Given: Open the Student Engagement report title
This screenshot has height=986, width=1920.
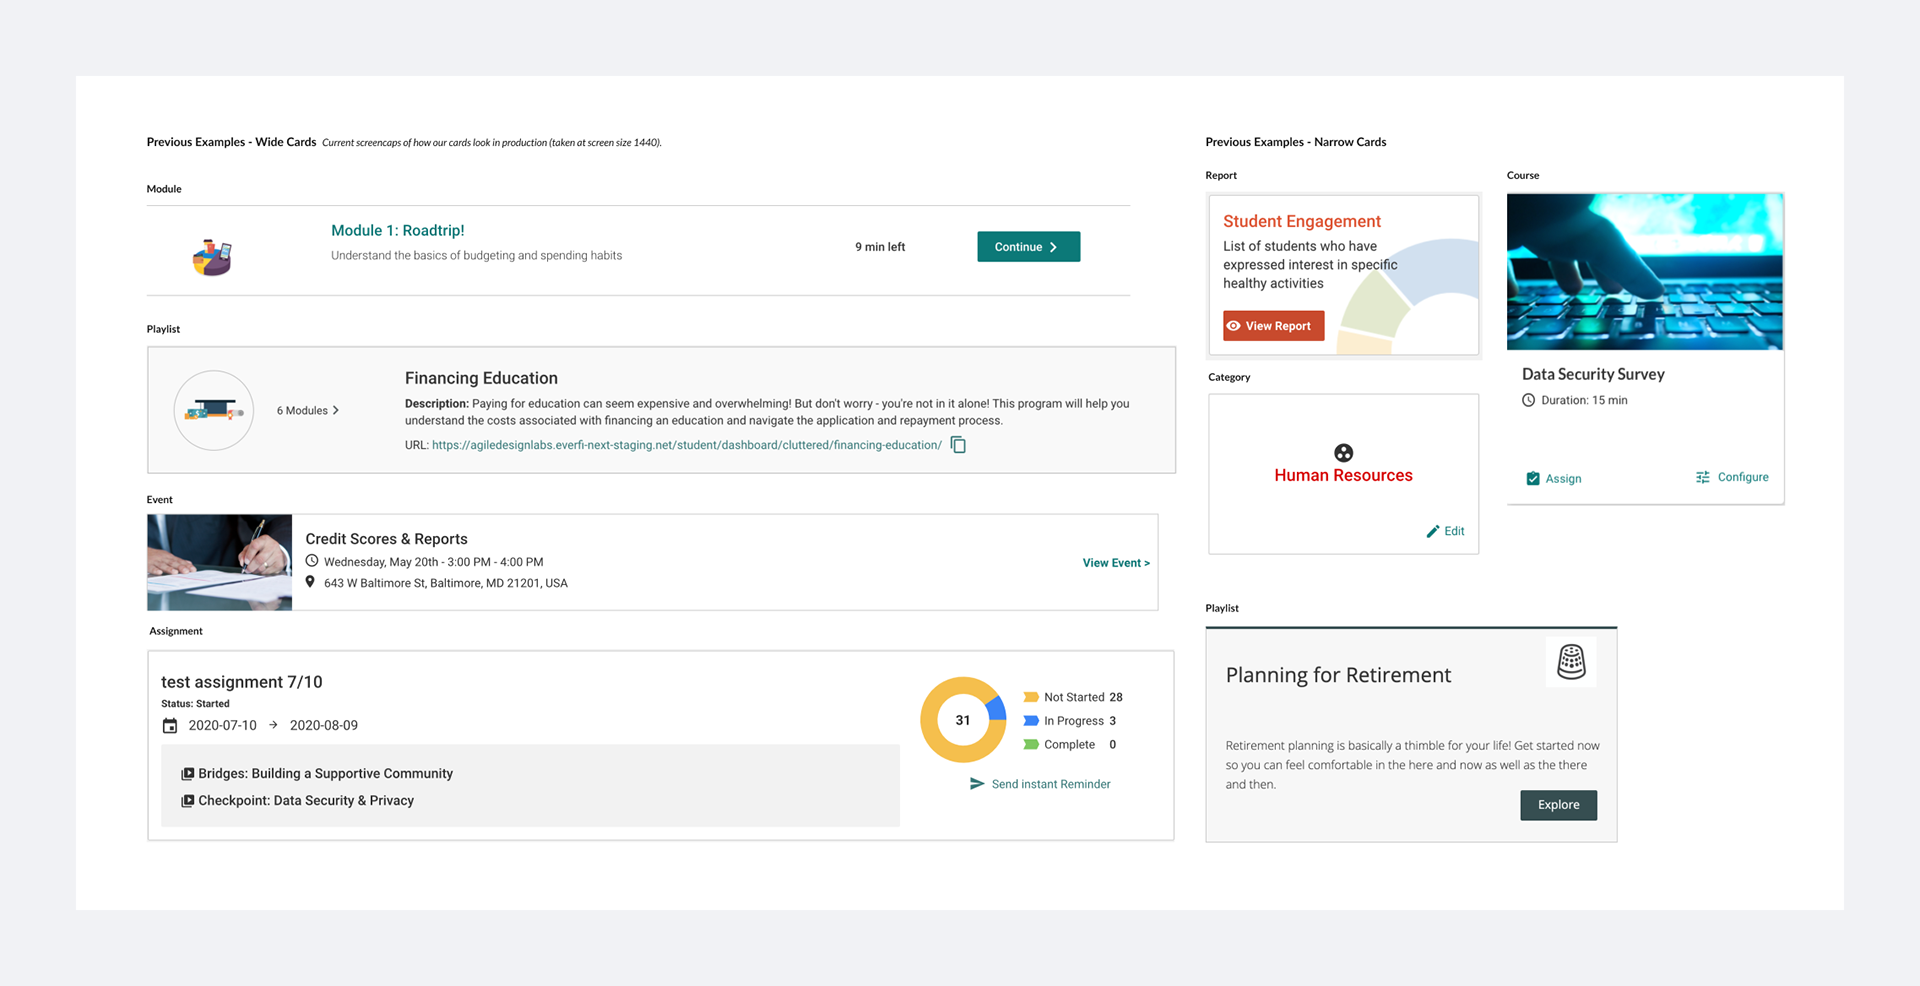Looking at the screenshot, I should (x=1302, y=221).
